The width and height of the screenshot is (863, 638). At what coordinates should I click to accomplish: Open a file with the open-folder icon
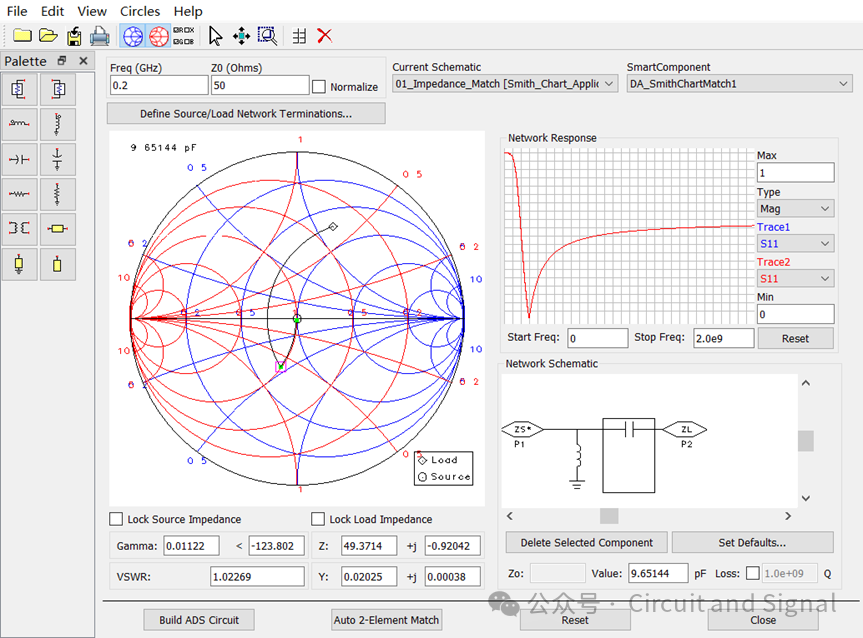(48, 36)
